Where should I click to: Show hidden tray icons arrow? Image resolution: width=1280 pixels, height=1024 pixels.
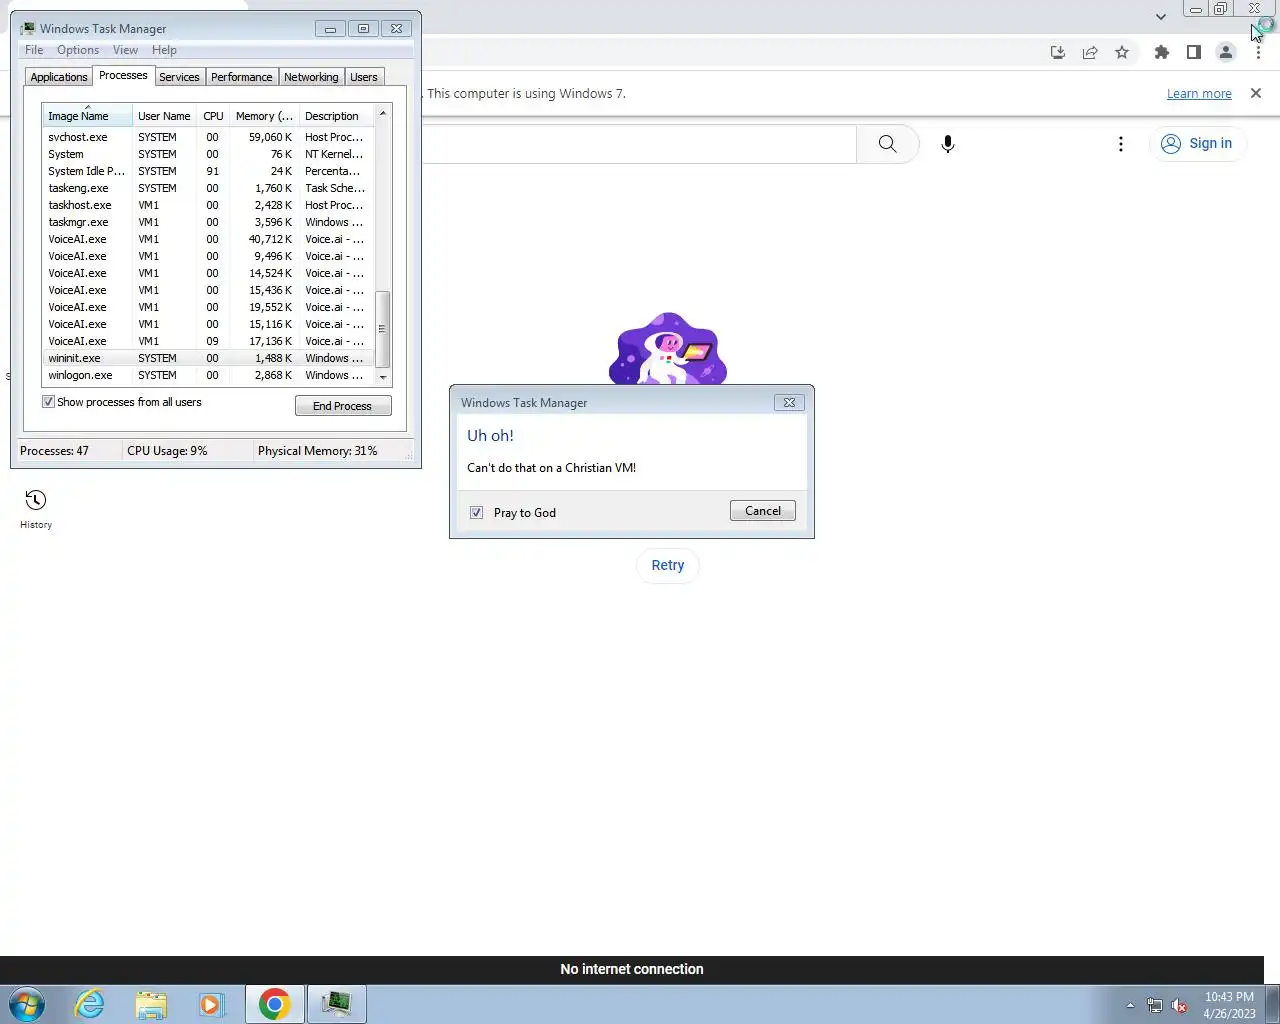pos(1130,1005)
